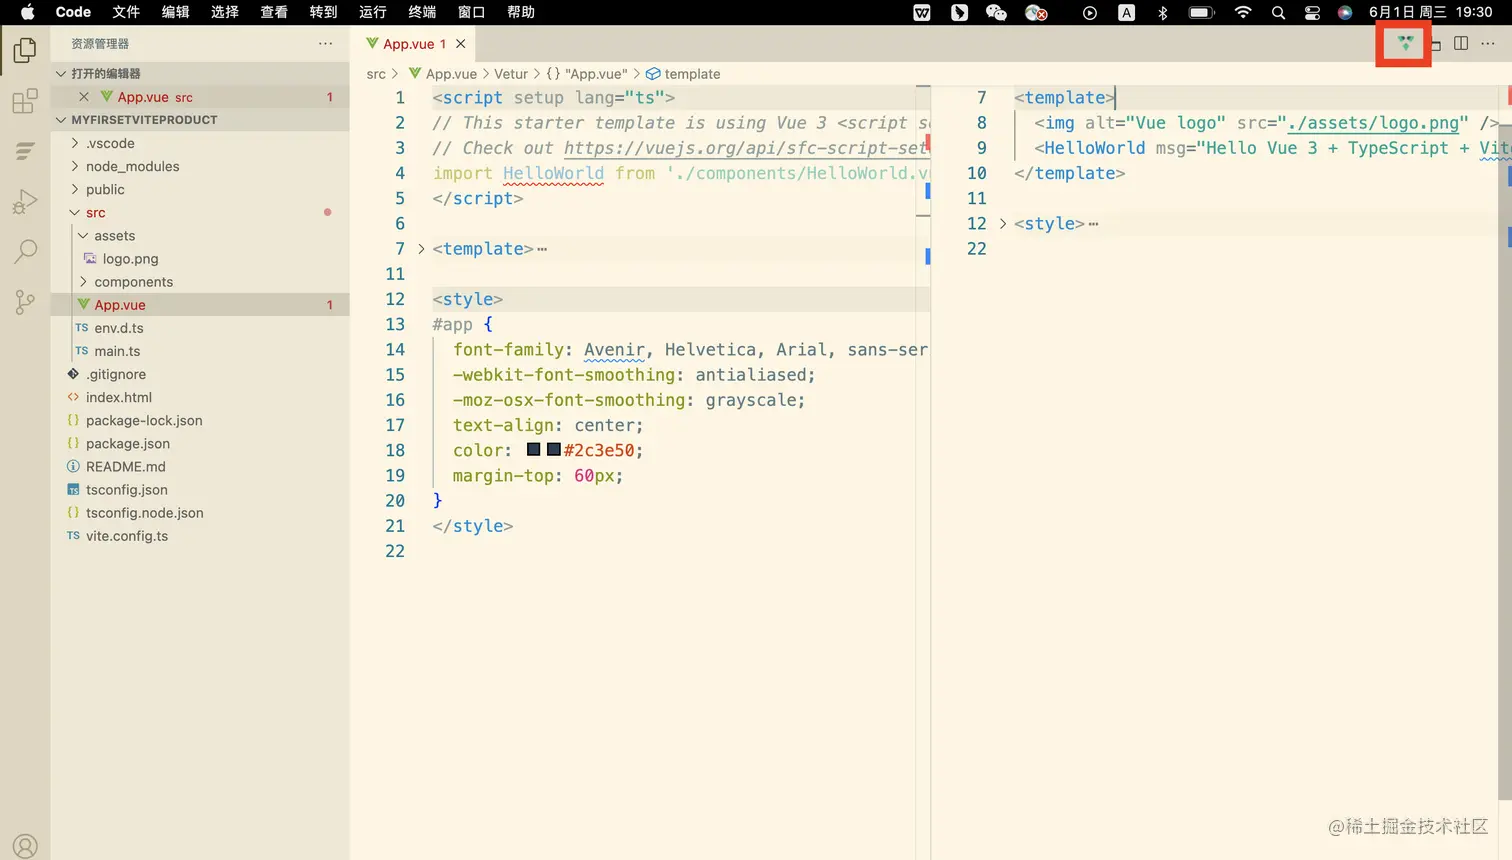The image size is (1512, 860).
Task: Click the src breadcrumb above the editor
Action: [376, 74]
